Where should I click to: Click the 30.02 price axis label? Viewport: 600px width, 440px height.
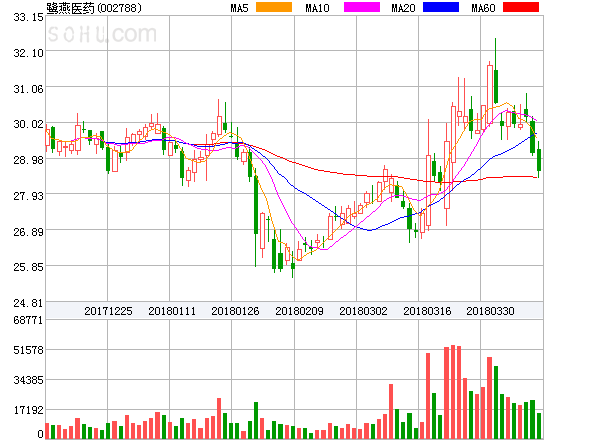pyautogui.click(x=28, y=124)
